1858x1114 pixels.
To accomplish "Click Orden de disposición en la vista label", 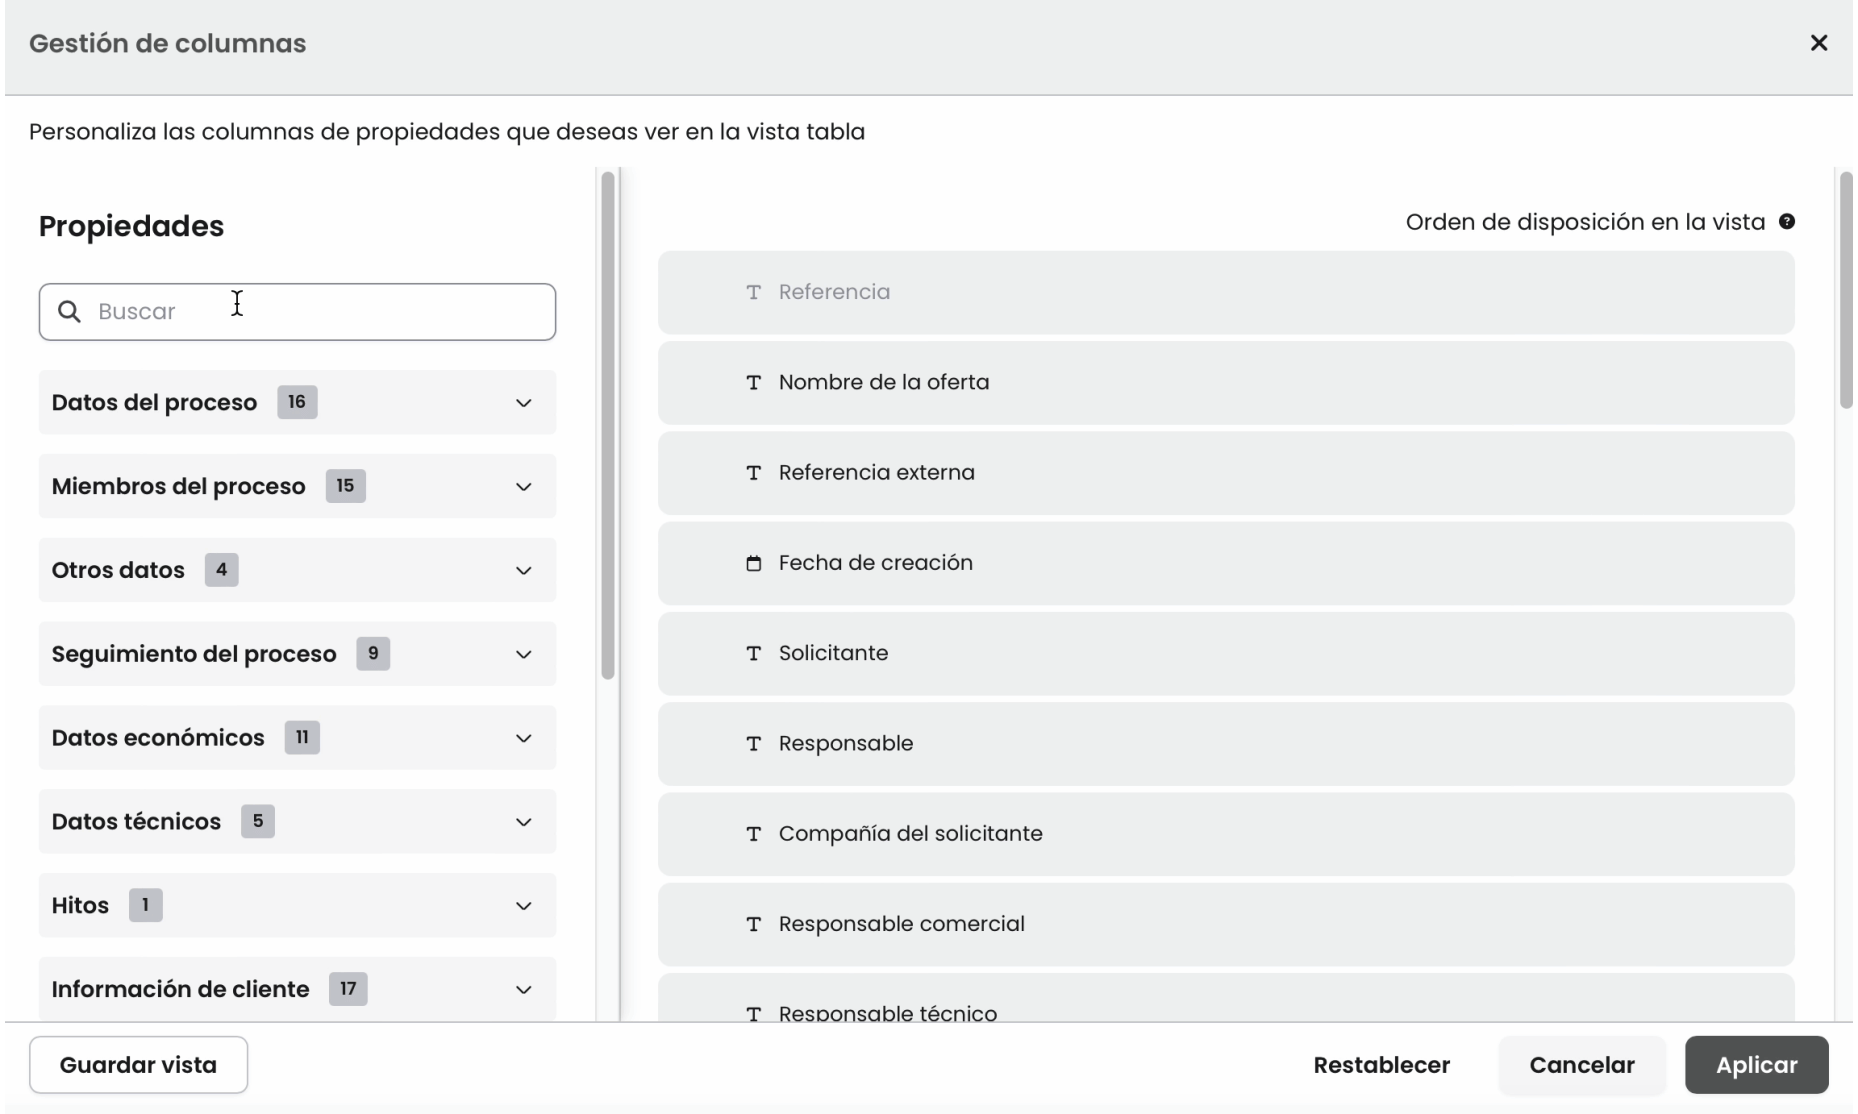I will 1585,222.
